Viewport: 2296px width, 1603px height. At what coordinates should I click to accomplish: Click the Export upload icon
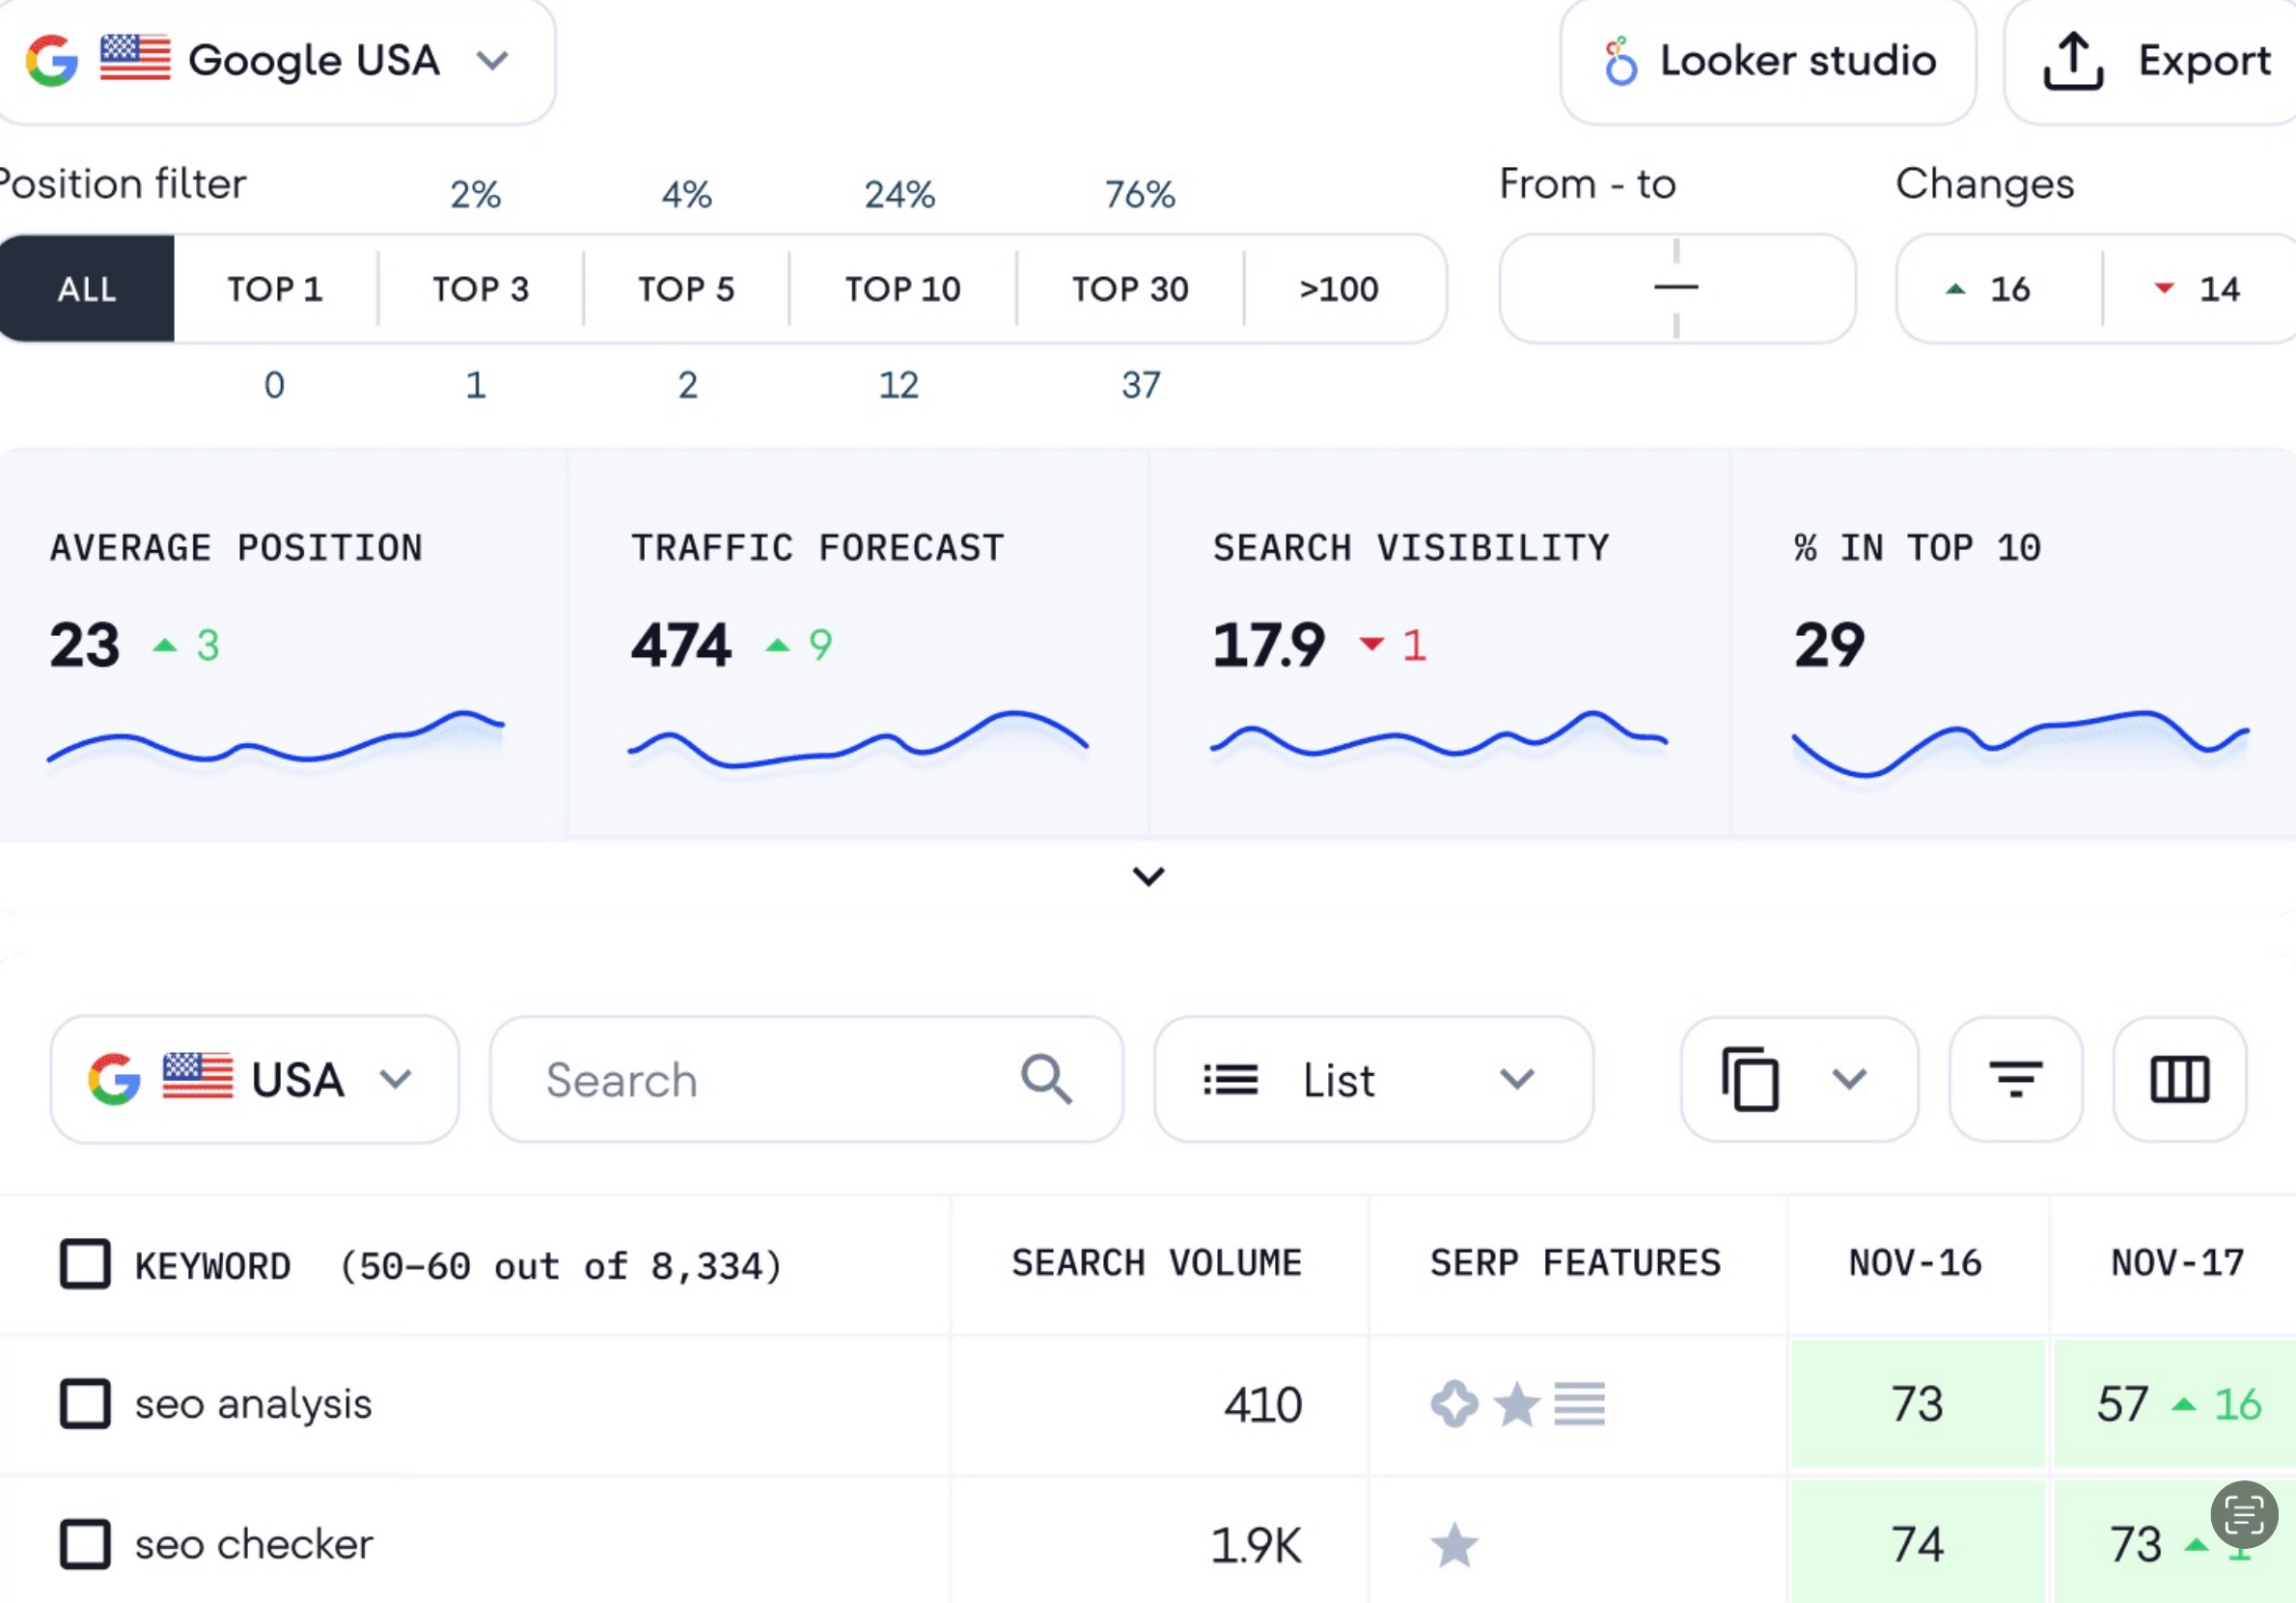pyautogui.click(x=2072, y=61)
